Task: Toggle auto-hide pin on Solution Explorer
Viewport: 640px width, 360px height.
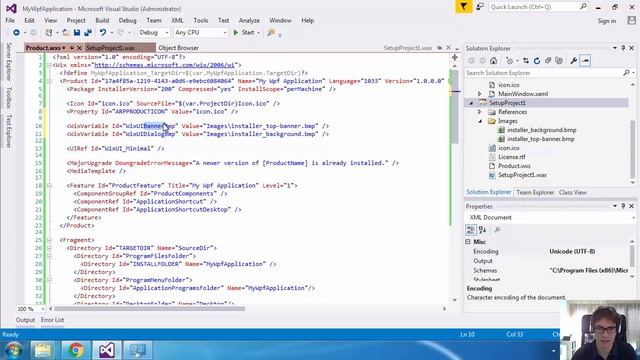Action: [x=623, y=48]
